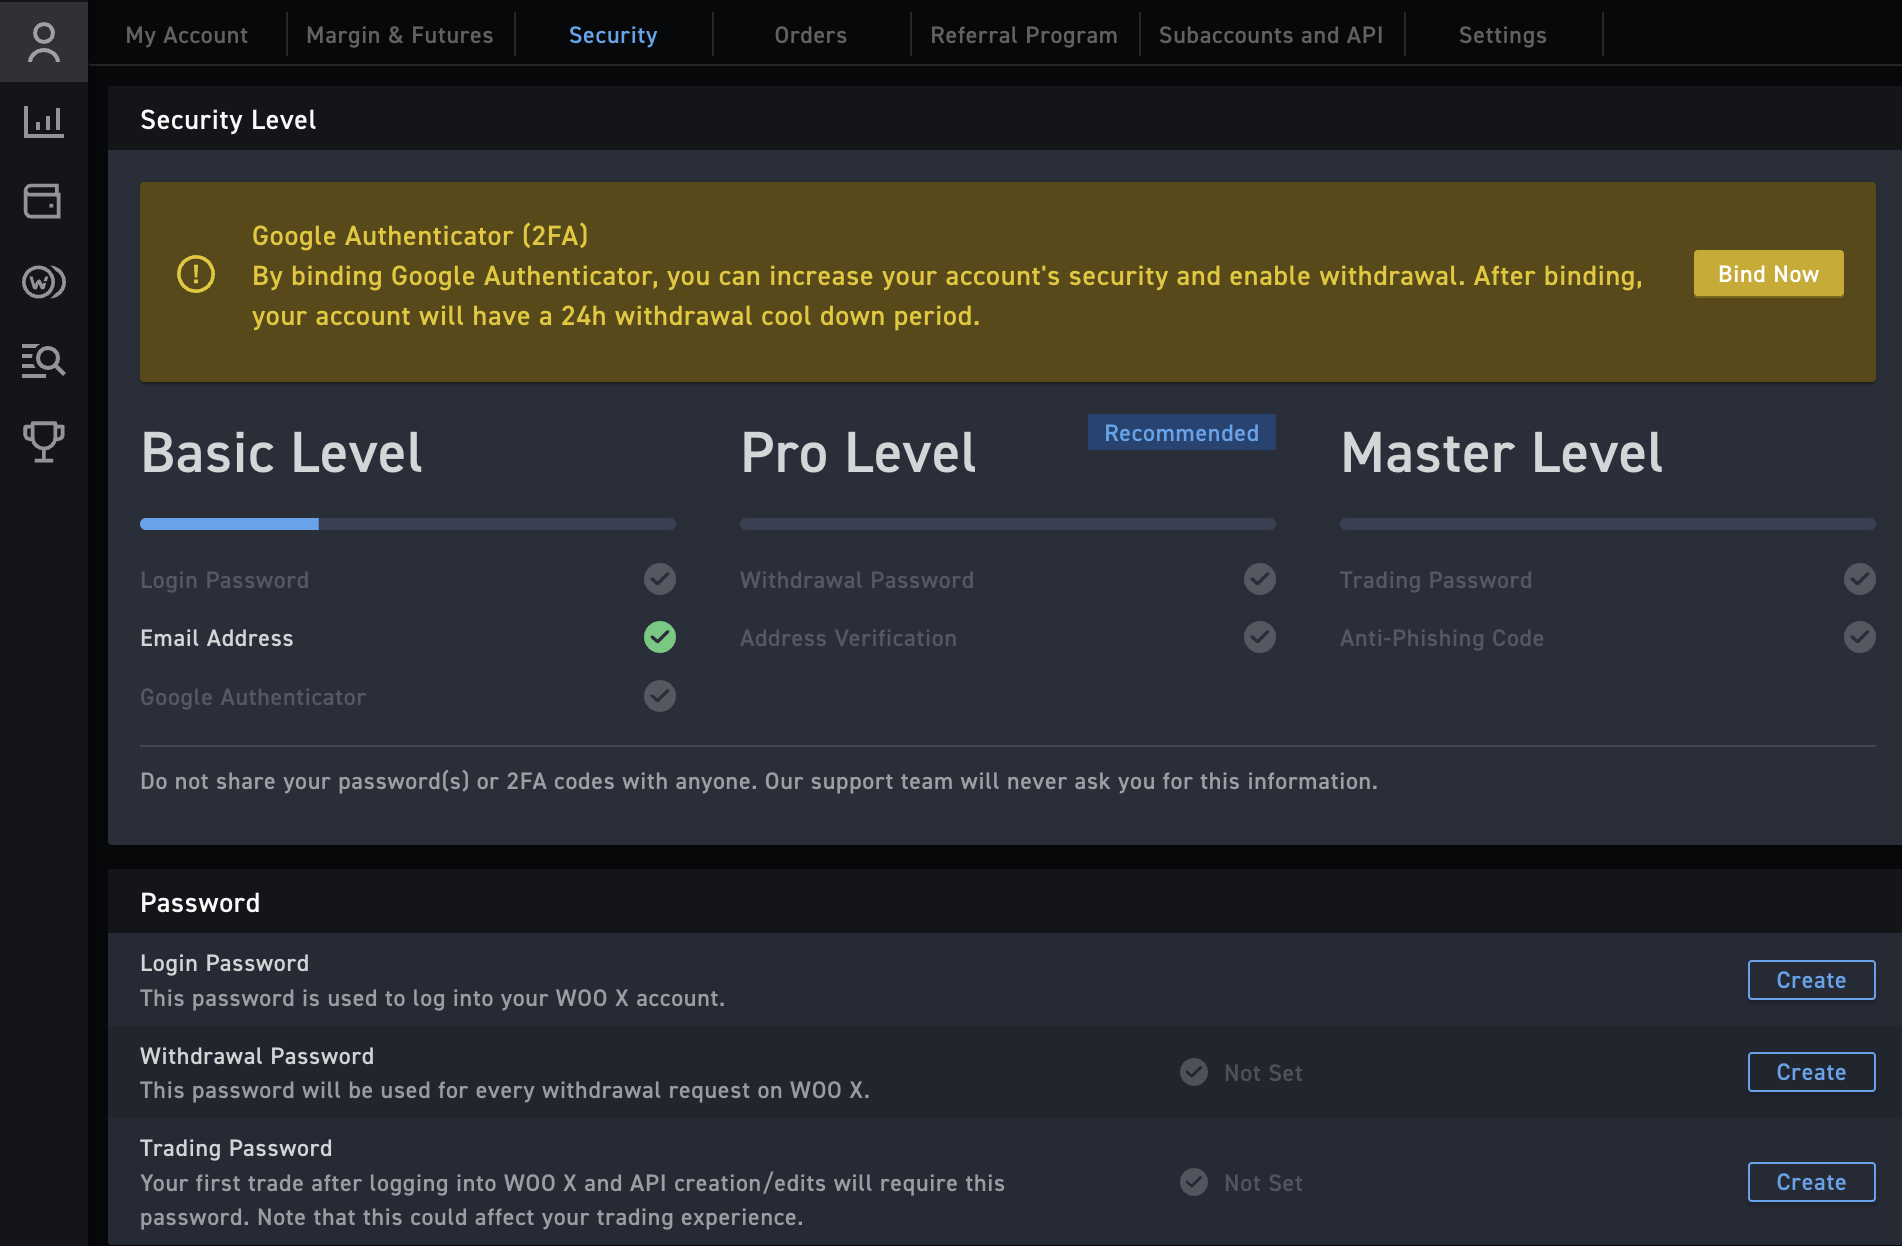Open the wallet icon in sidebar

click(42, 201)
